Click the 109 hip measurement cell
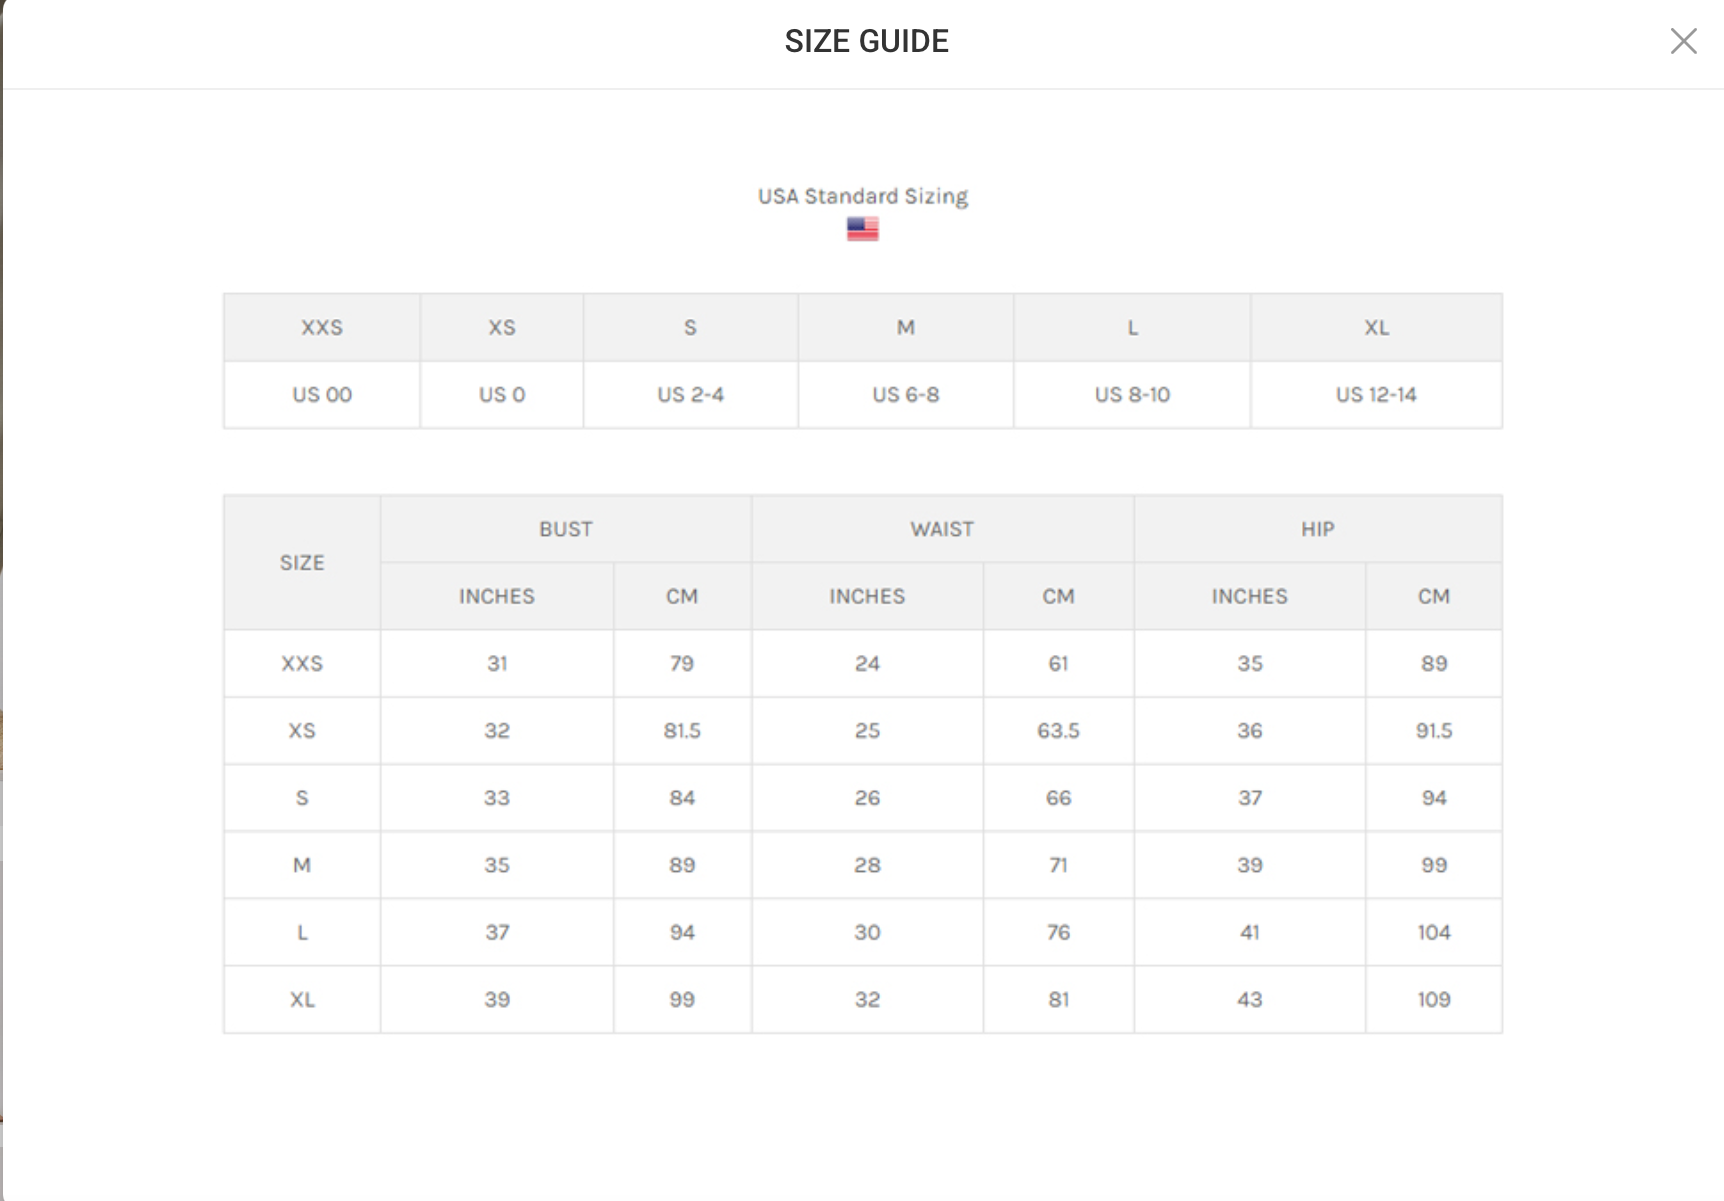The width and height of the screenshot is (1724, 1201). tap(1433, 1000)
